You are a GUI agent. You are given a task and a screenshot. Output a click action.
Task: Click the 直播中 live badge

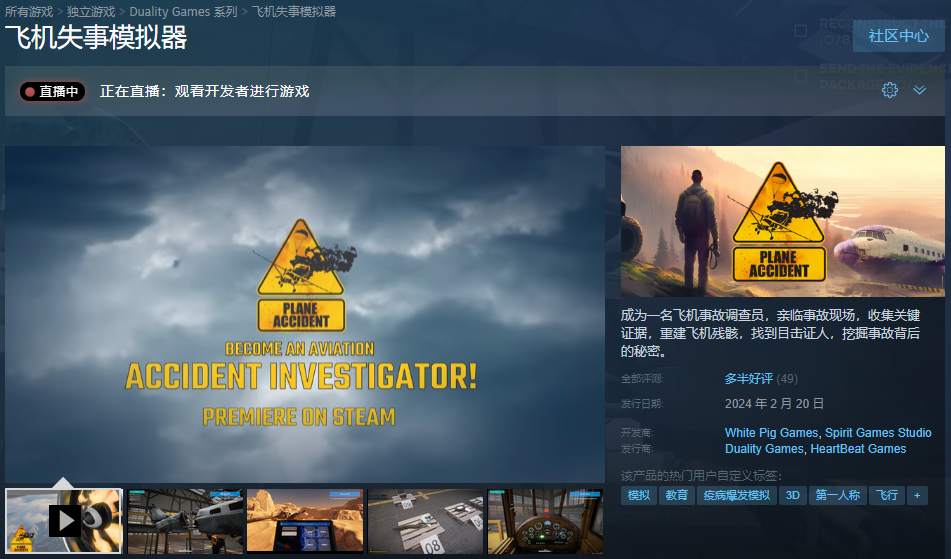coord(52,92)
